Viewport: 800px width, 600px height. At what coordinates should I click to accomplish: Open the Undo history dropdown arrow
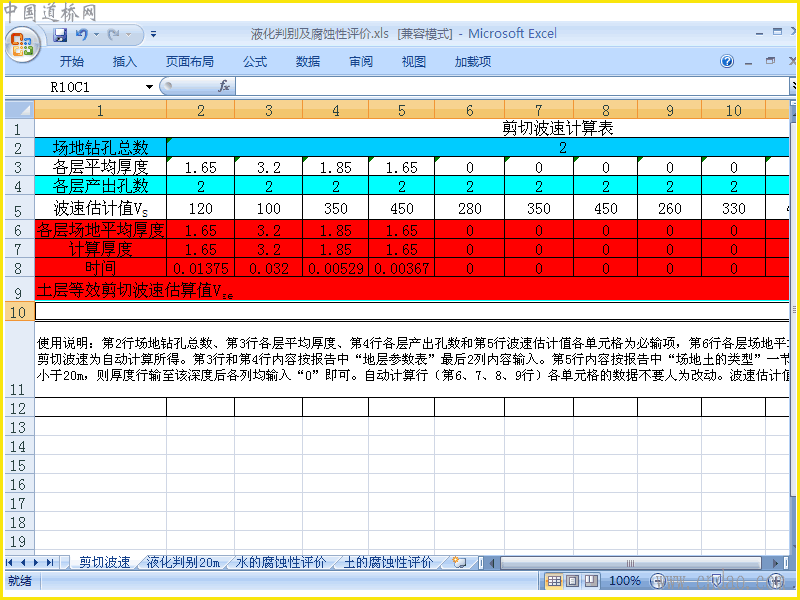coord(96,35)
